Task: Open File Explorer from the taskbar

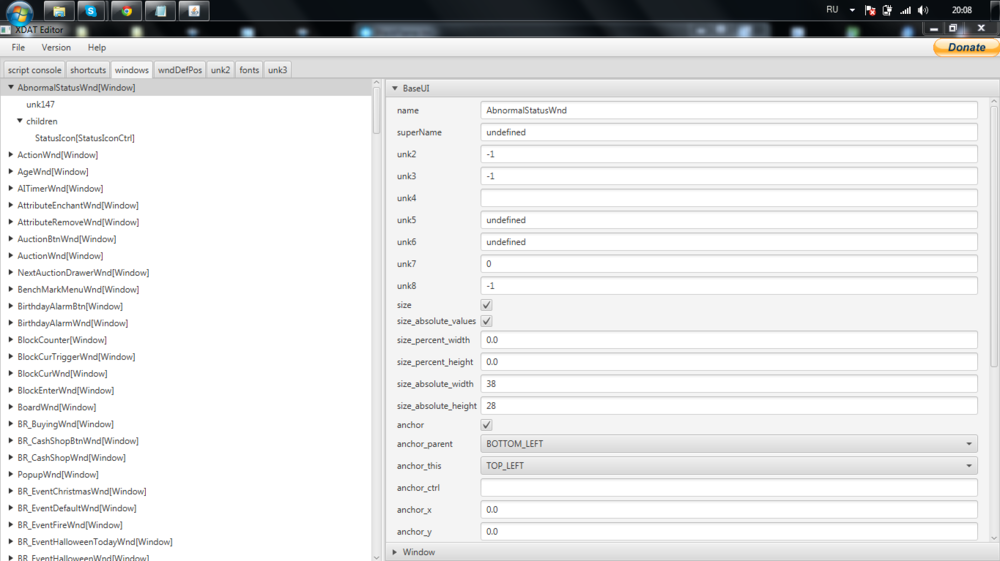Action: [59, 11]
